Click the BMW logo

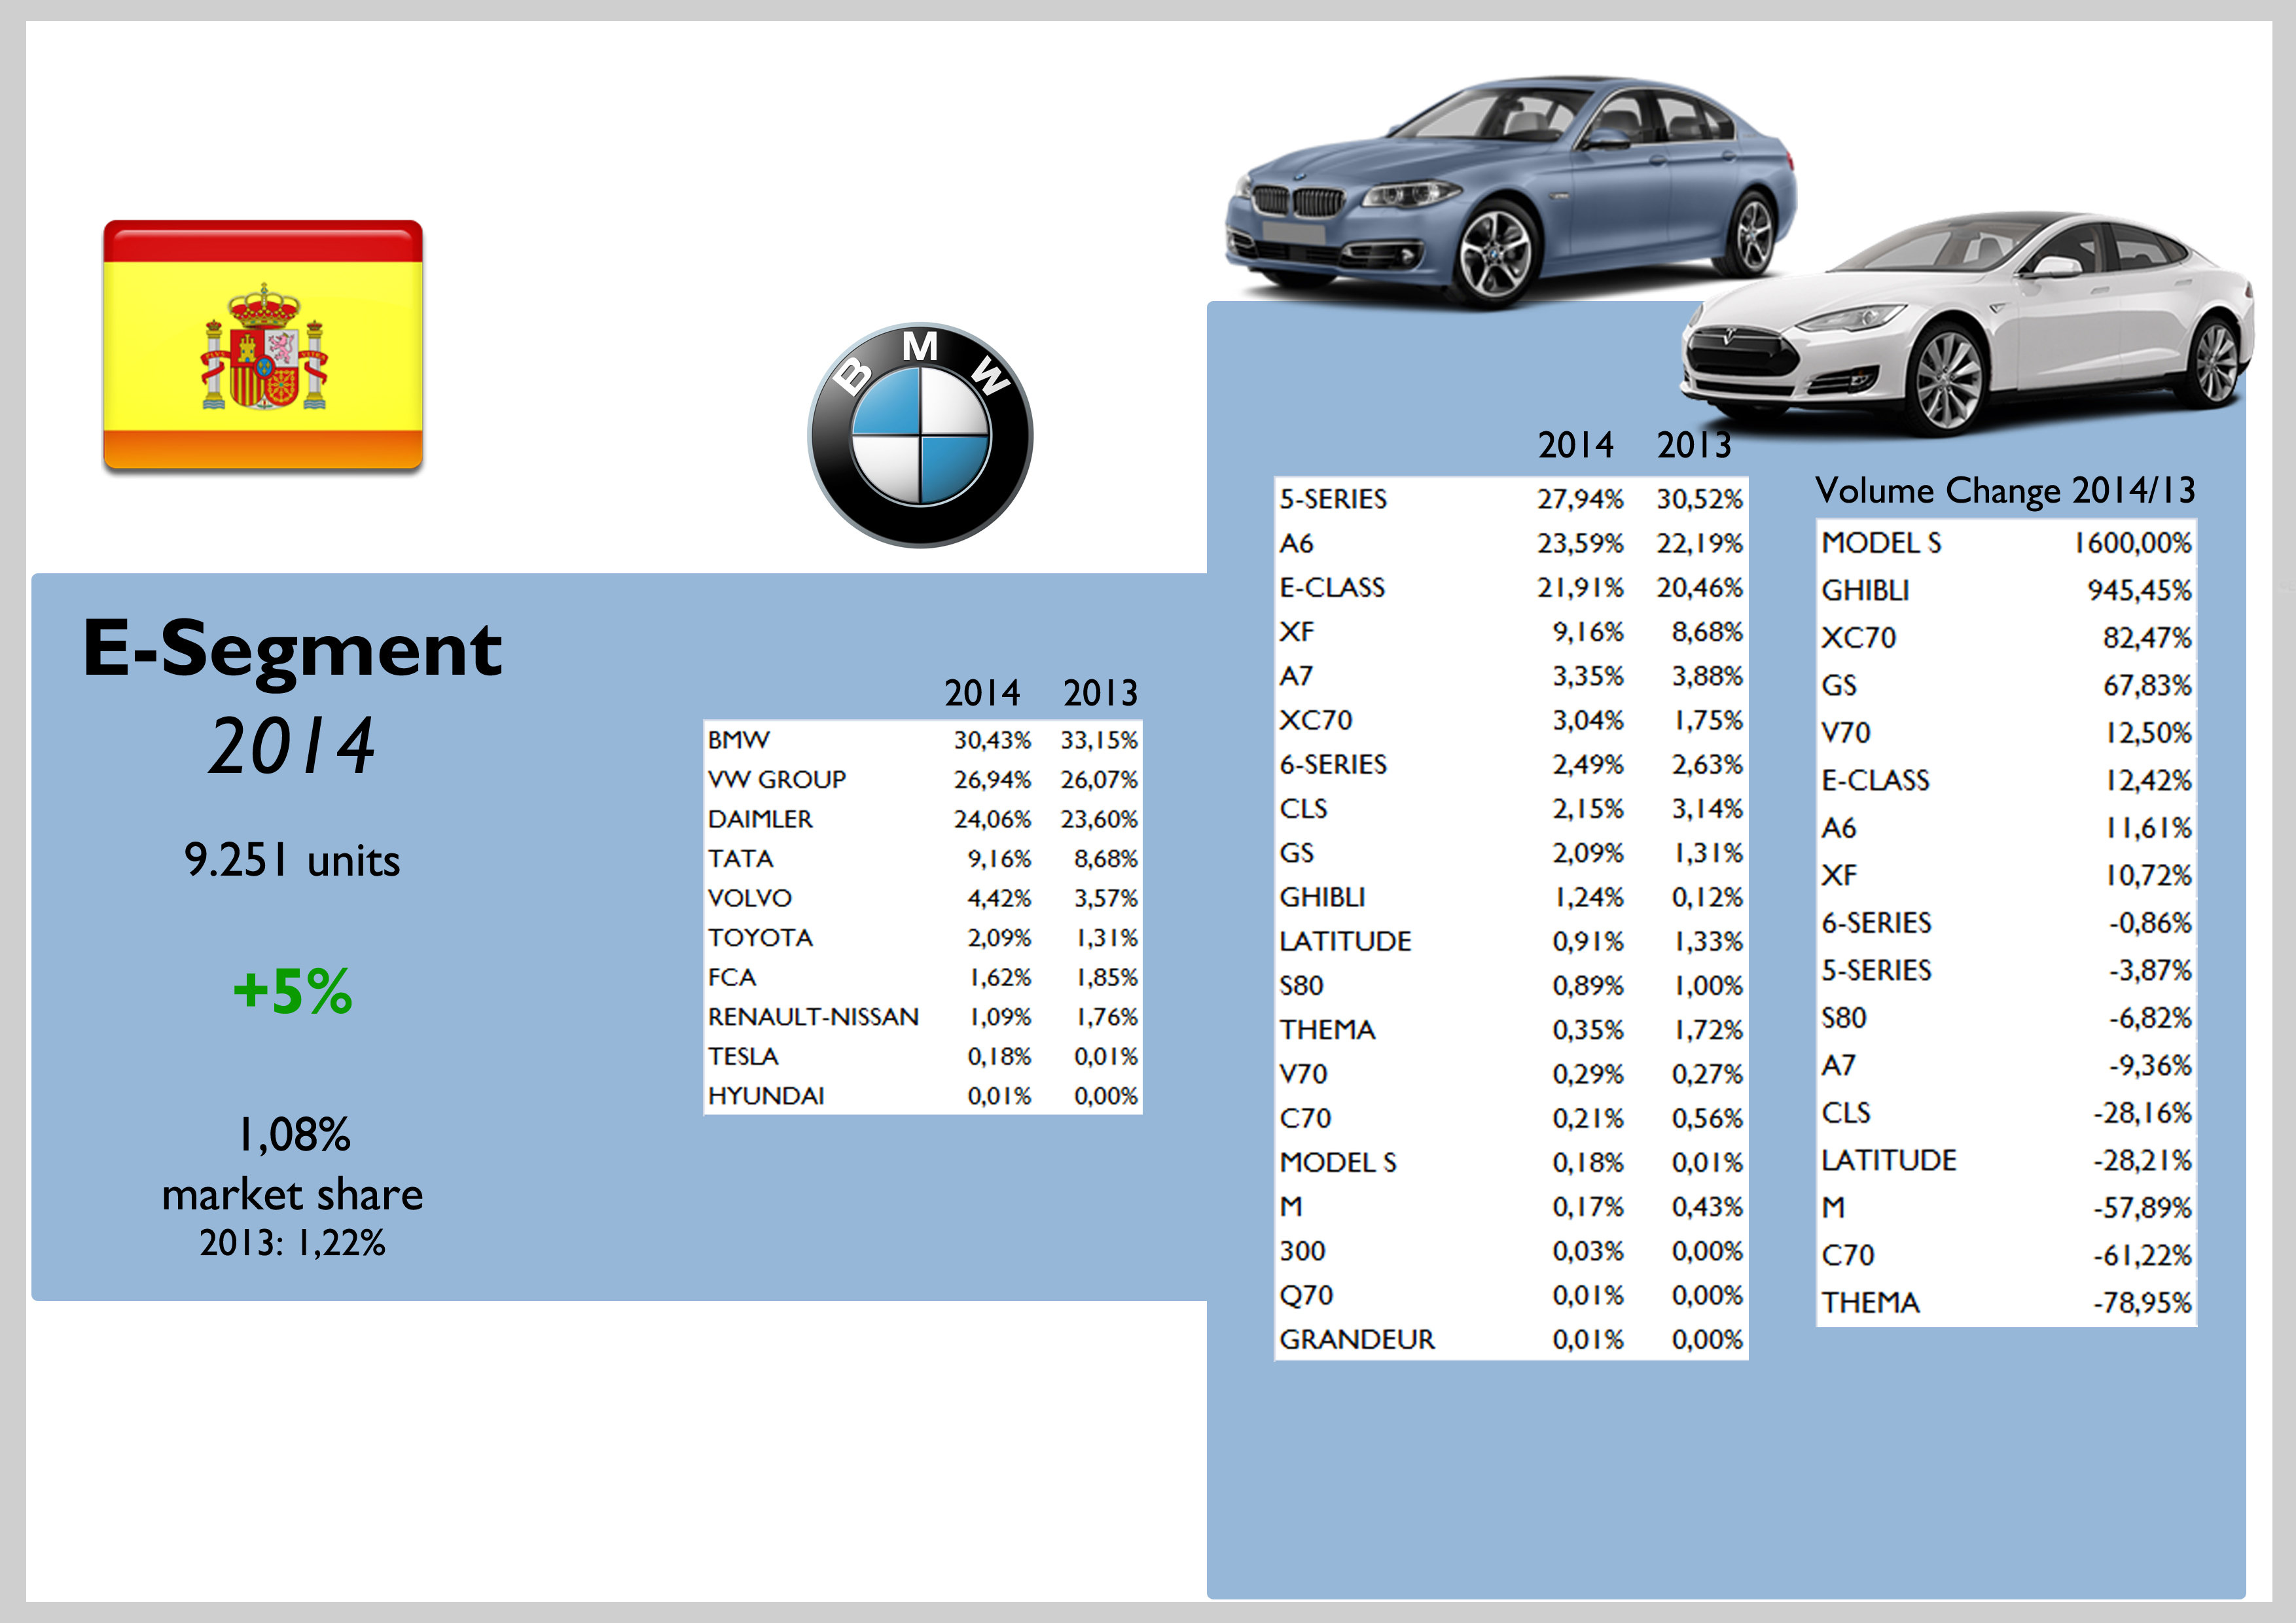919,435
